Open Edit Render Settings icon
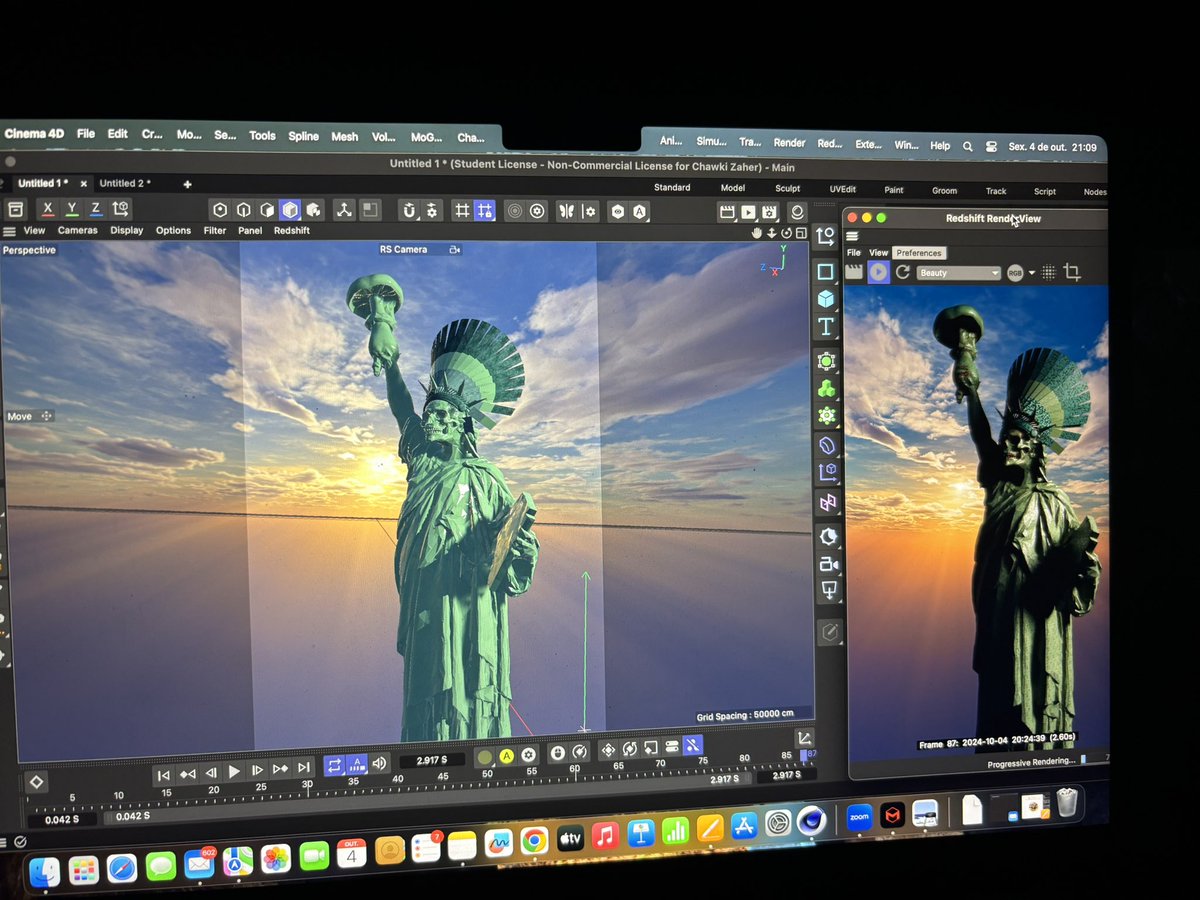The image size is (1200, 900). (769, 212)
